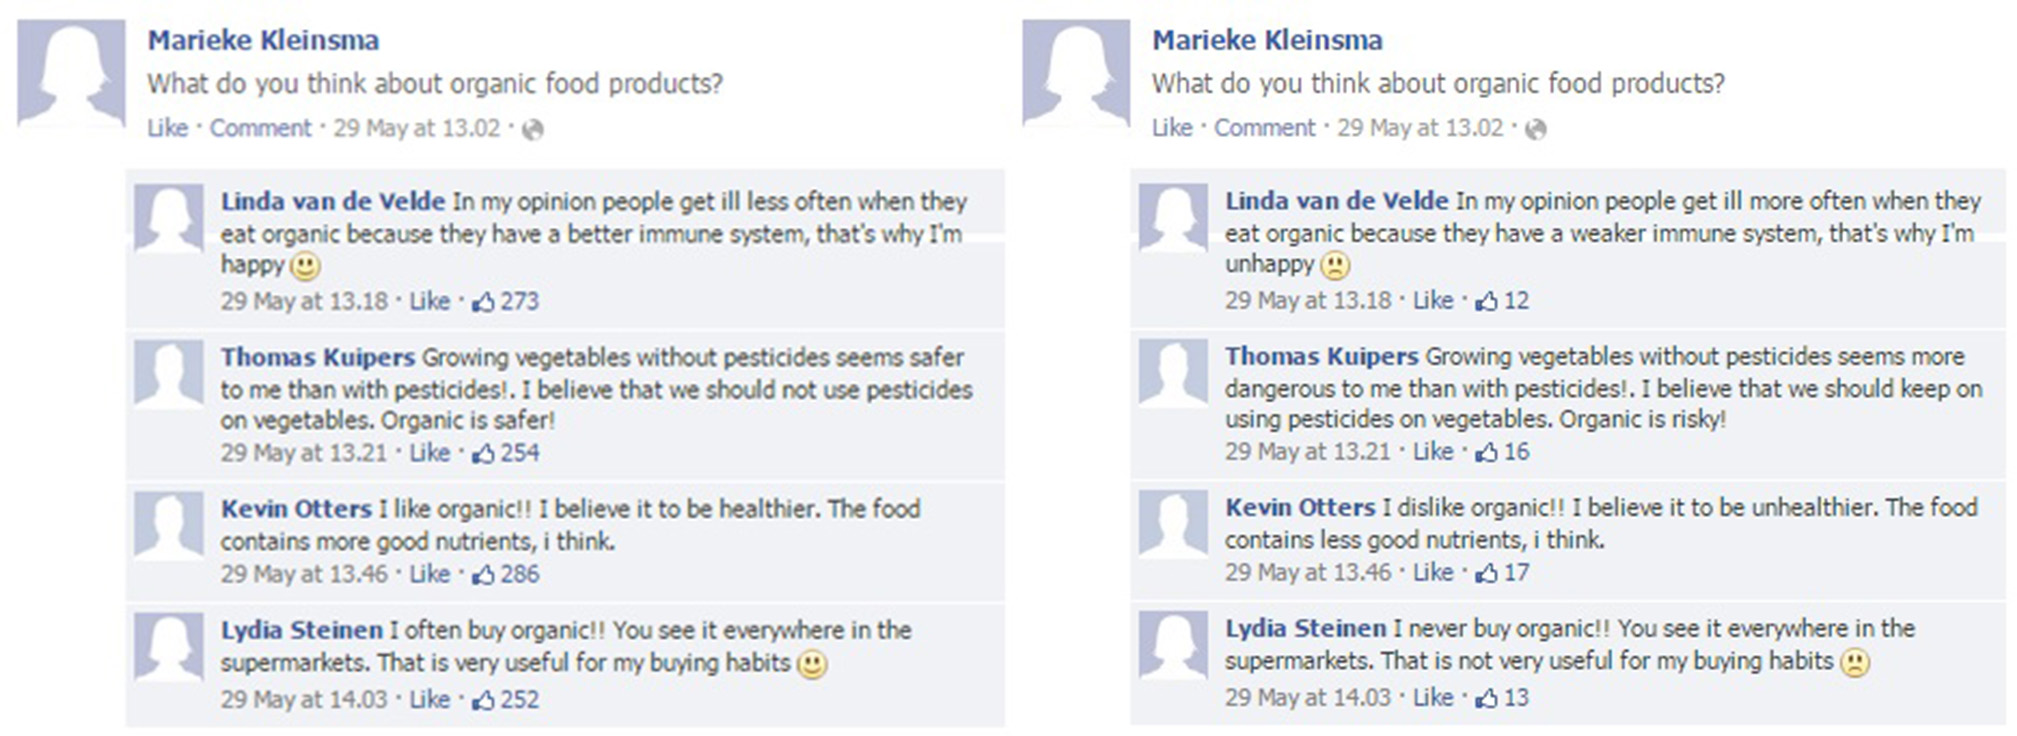
Task: Click Lydia Steinen's name on the "never buy organic" comment
Action: click(x=1305, y=628)
